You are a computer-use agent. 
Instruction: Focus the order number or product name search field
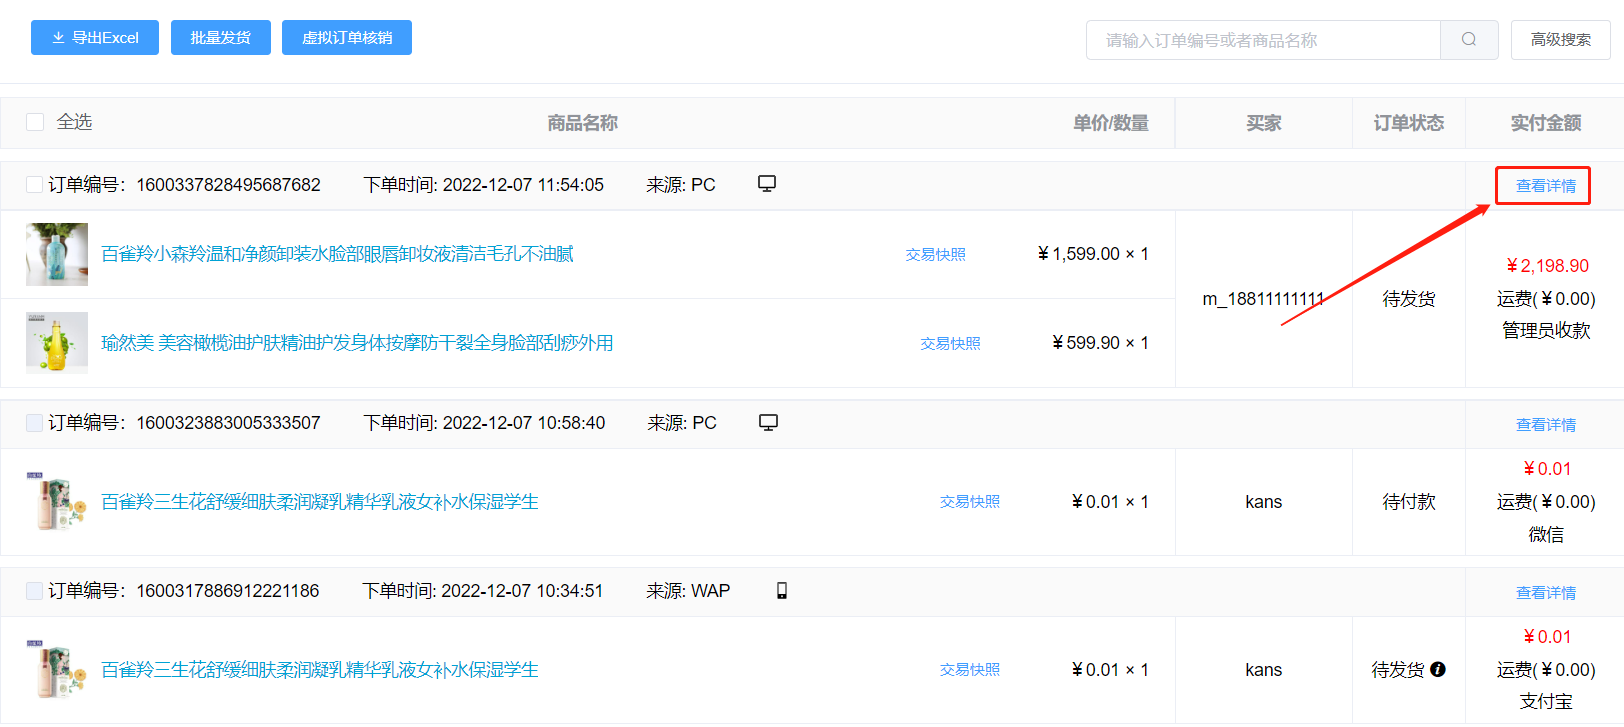1263,39
